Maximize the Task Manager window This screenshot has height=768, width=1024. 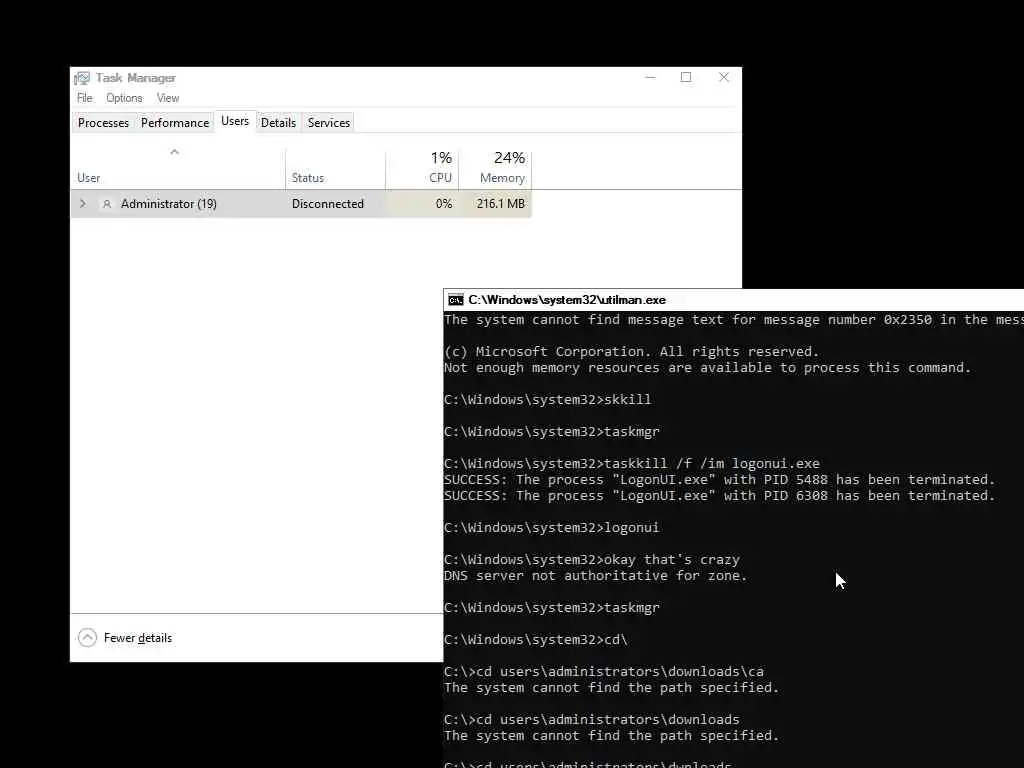(686, 77)
